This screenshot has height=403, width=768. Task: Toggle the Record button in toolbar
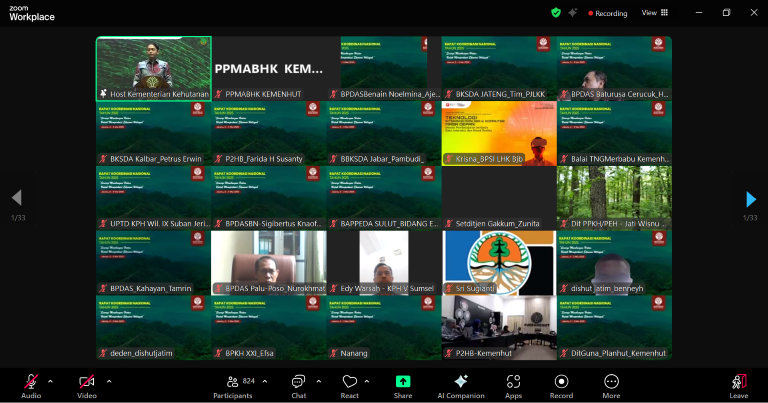(561, 383)
